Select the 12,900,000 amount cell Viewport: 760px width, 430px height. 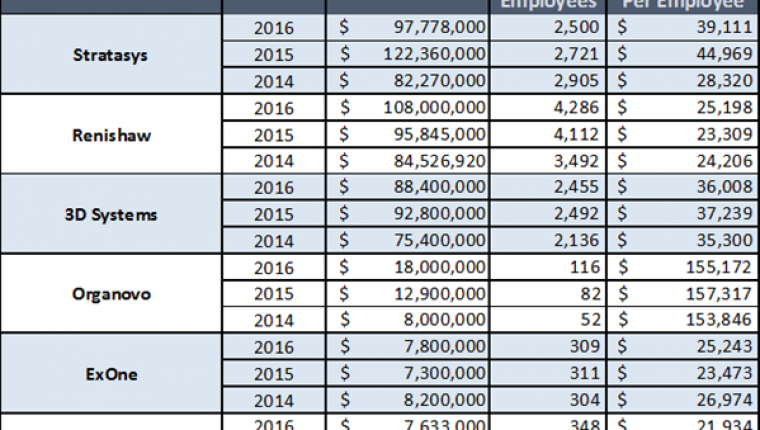pyautogui.click(x=408, y=293)
